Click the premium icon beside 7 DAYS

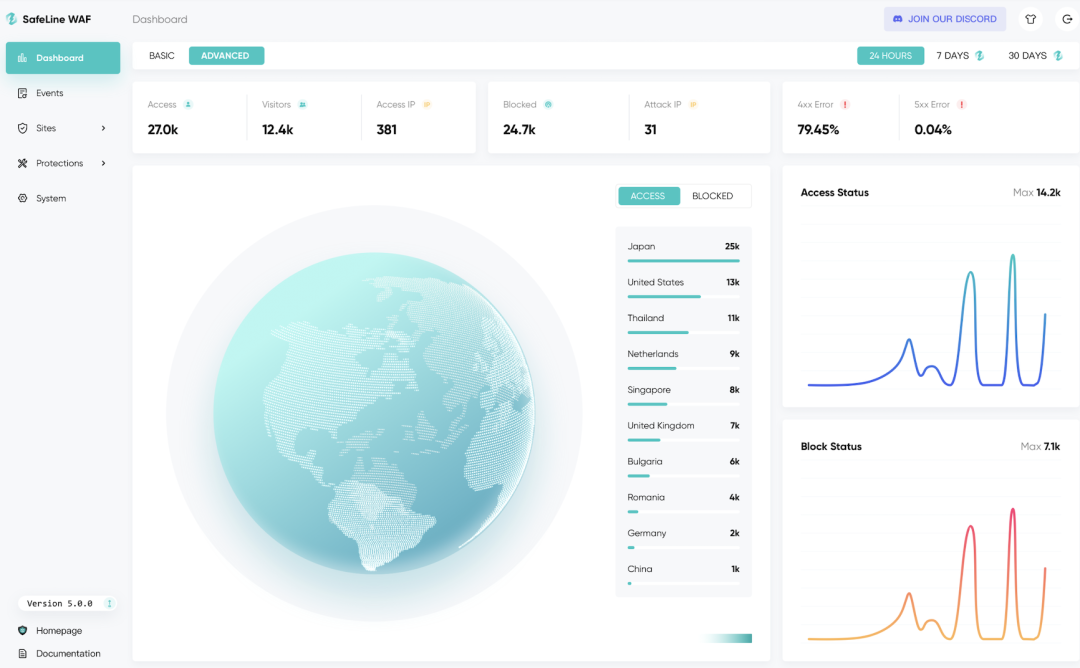[x=979, y=56]
